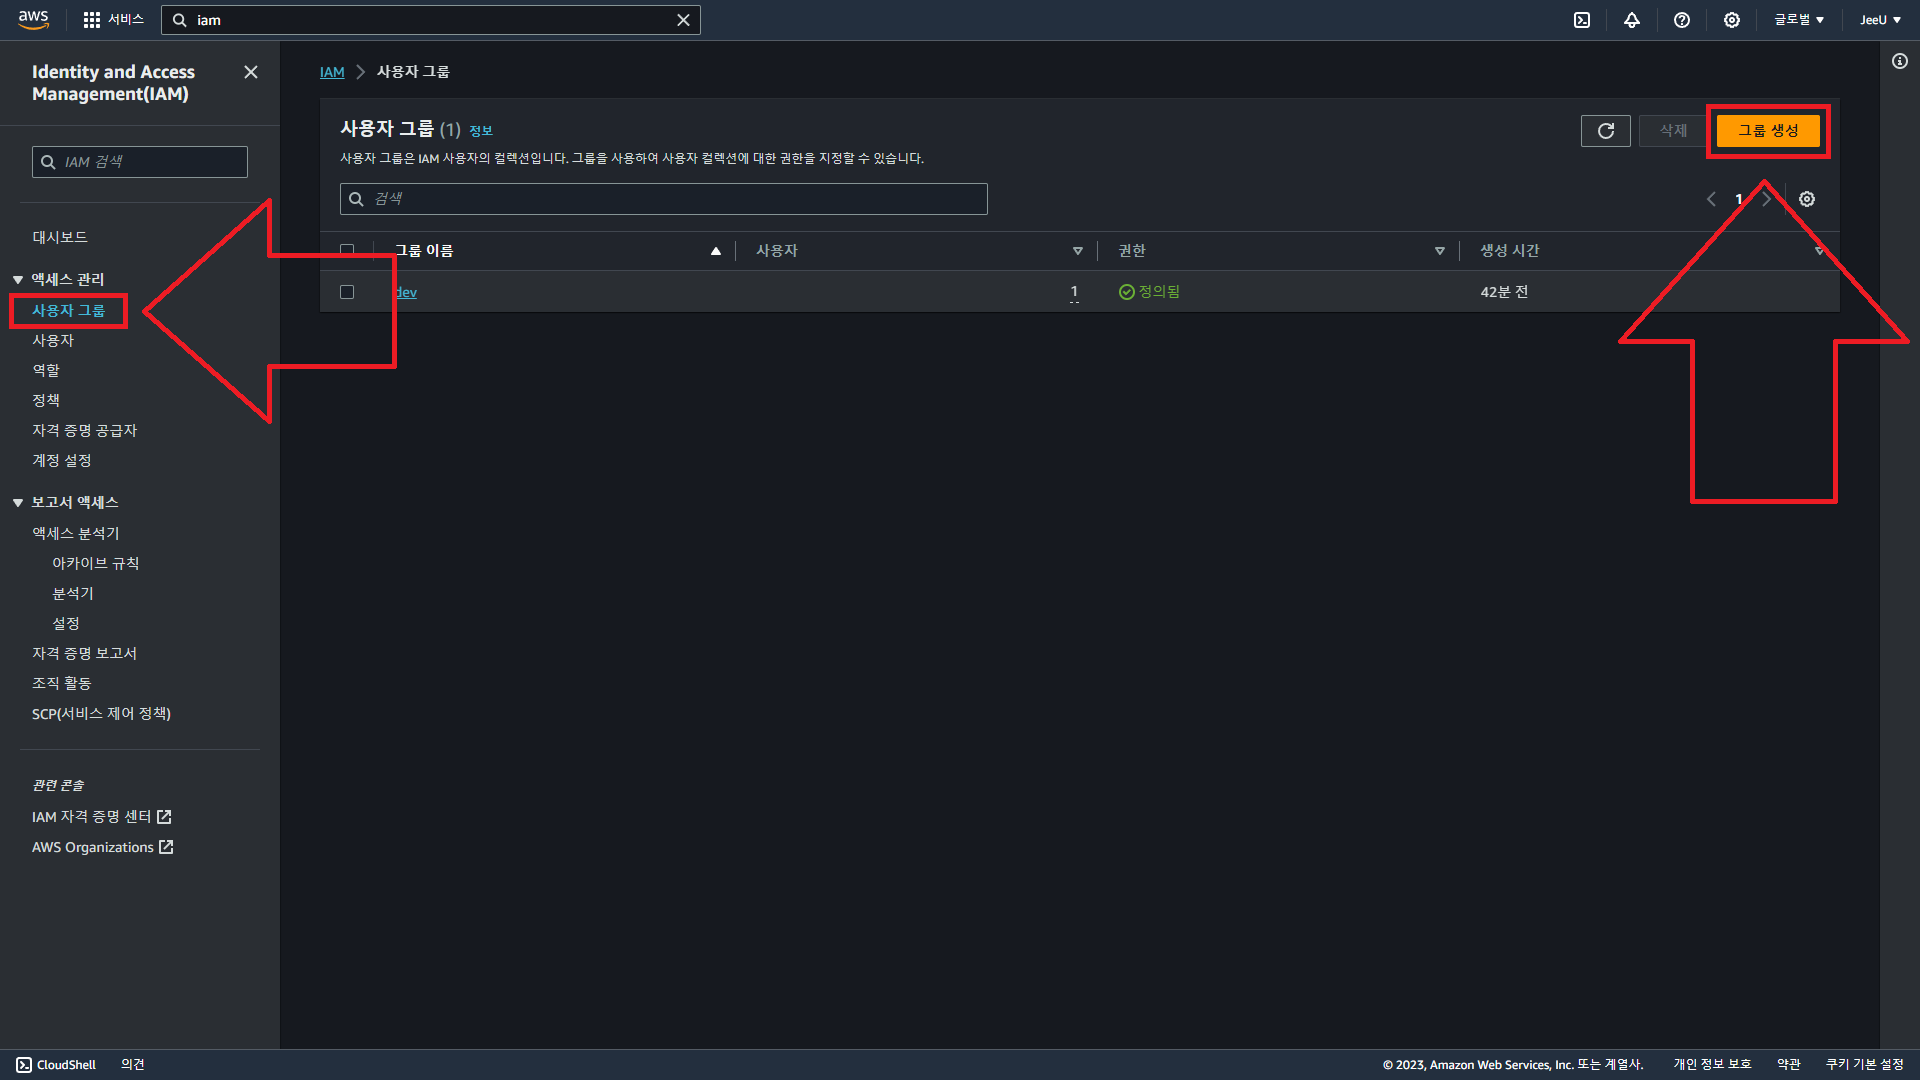1920x1080 pixels.
Task: Select 정책 in the sidebar
Action: tap(46, 400)
